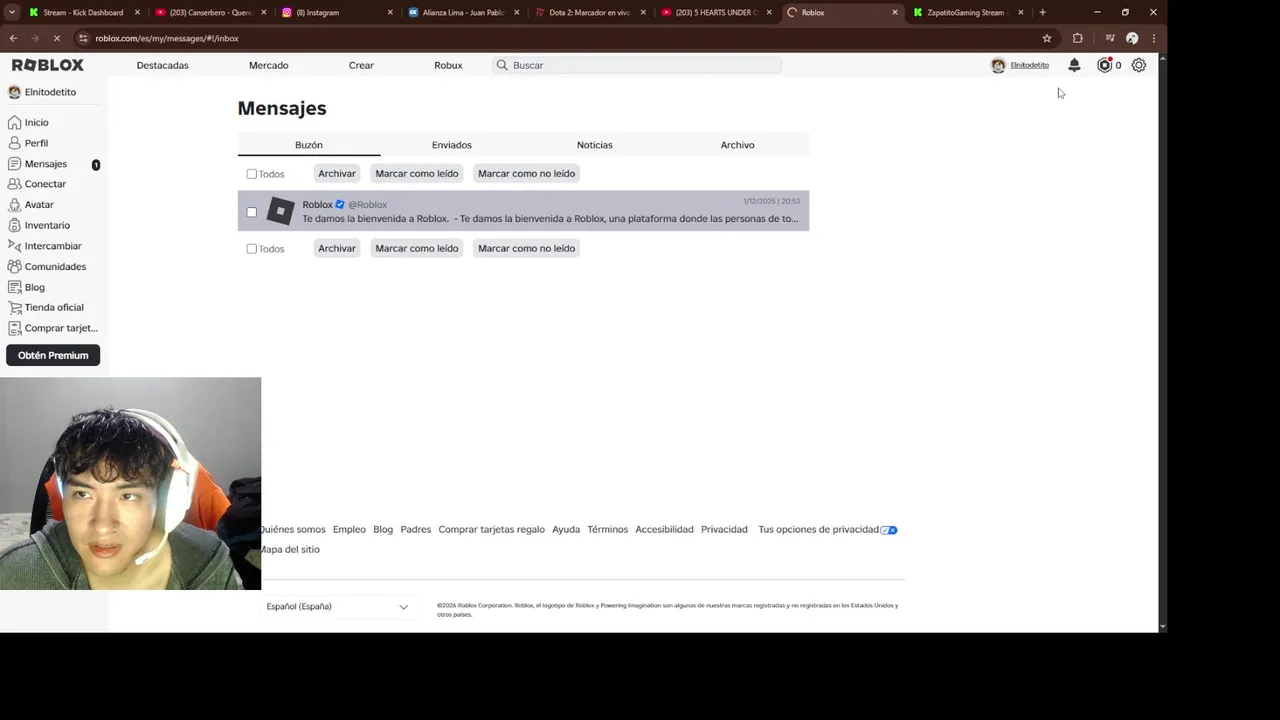Switch to the Enviados tab

click(451, 145)
